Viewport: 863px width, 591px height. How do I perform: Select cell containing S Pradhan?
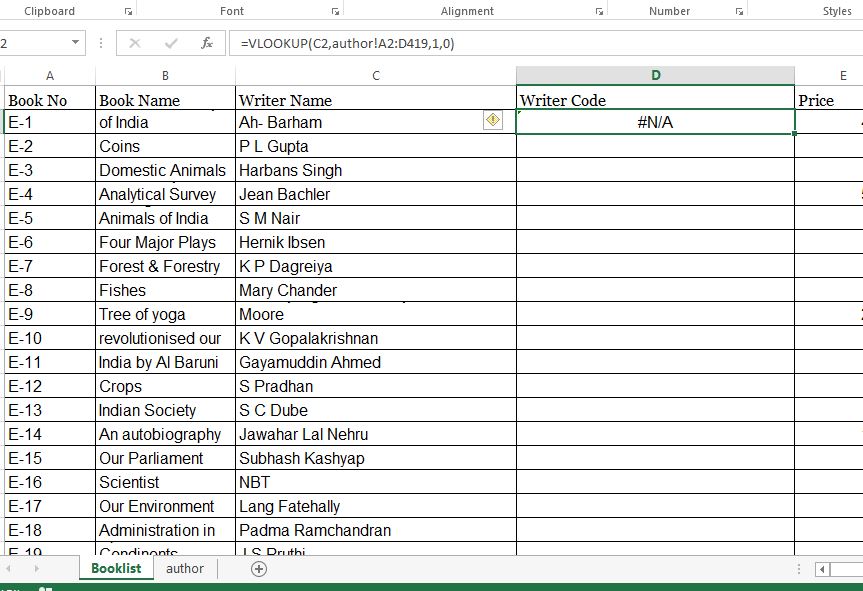tap(376, 386)
